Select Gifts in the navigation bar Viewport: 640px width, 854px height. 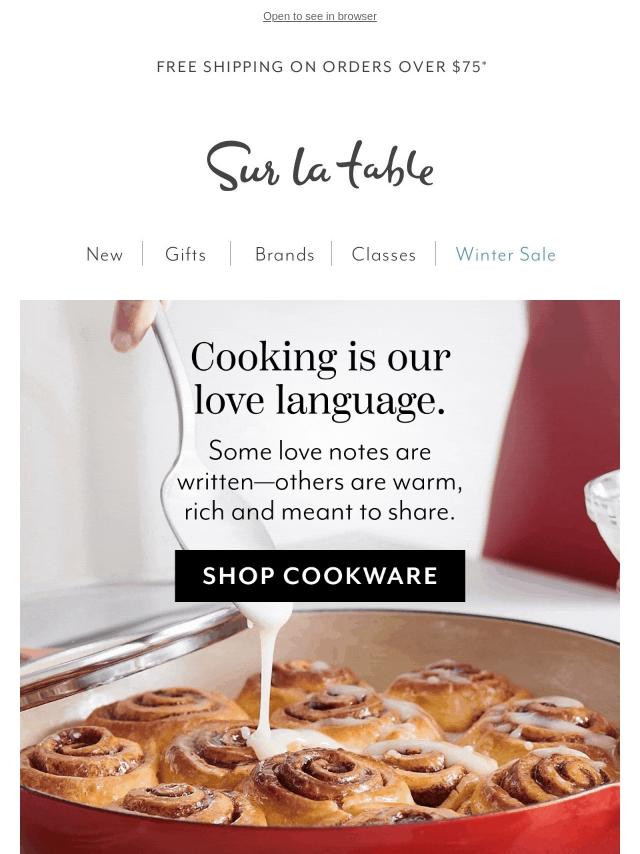[186, 254]
